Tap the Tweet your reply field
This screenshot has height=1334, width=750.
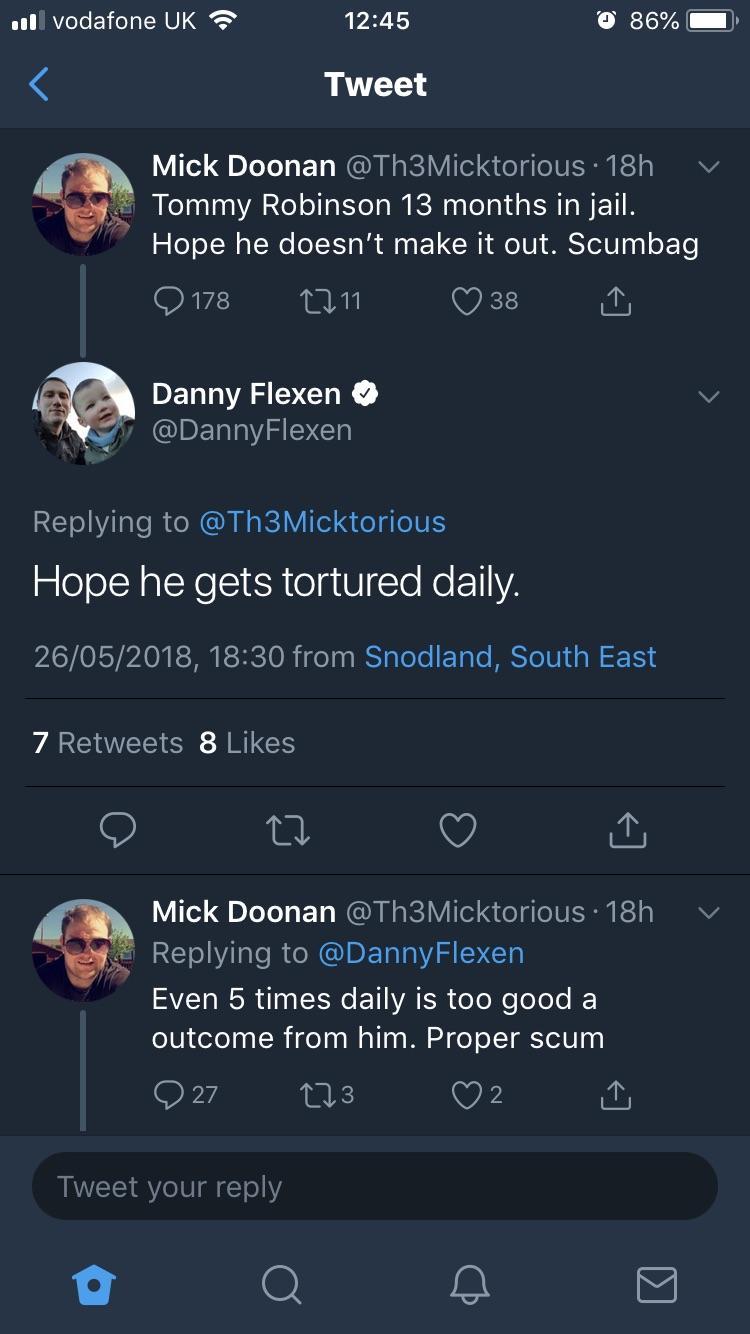tap(375, 1187)
